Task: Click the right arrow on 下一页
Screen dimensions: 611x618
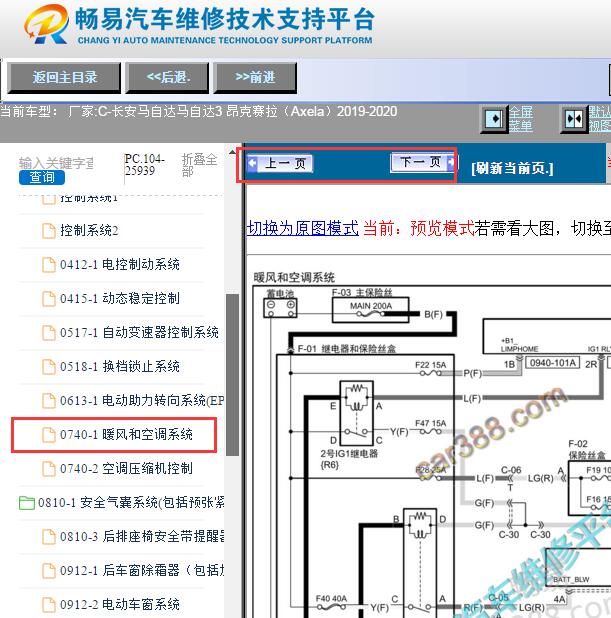Action: 451,162
